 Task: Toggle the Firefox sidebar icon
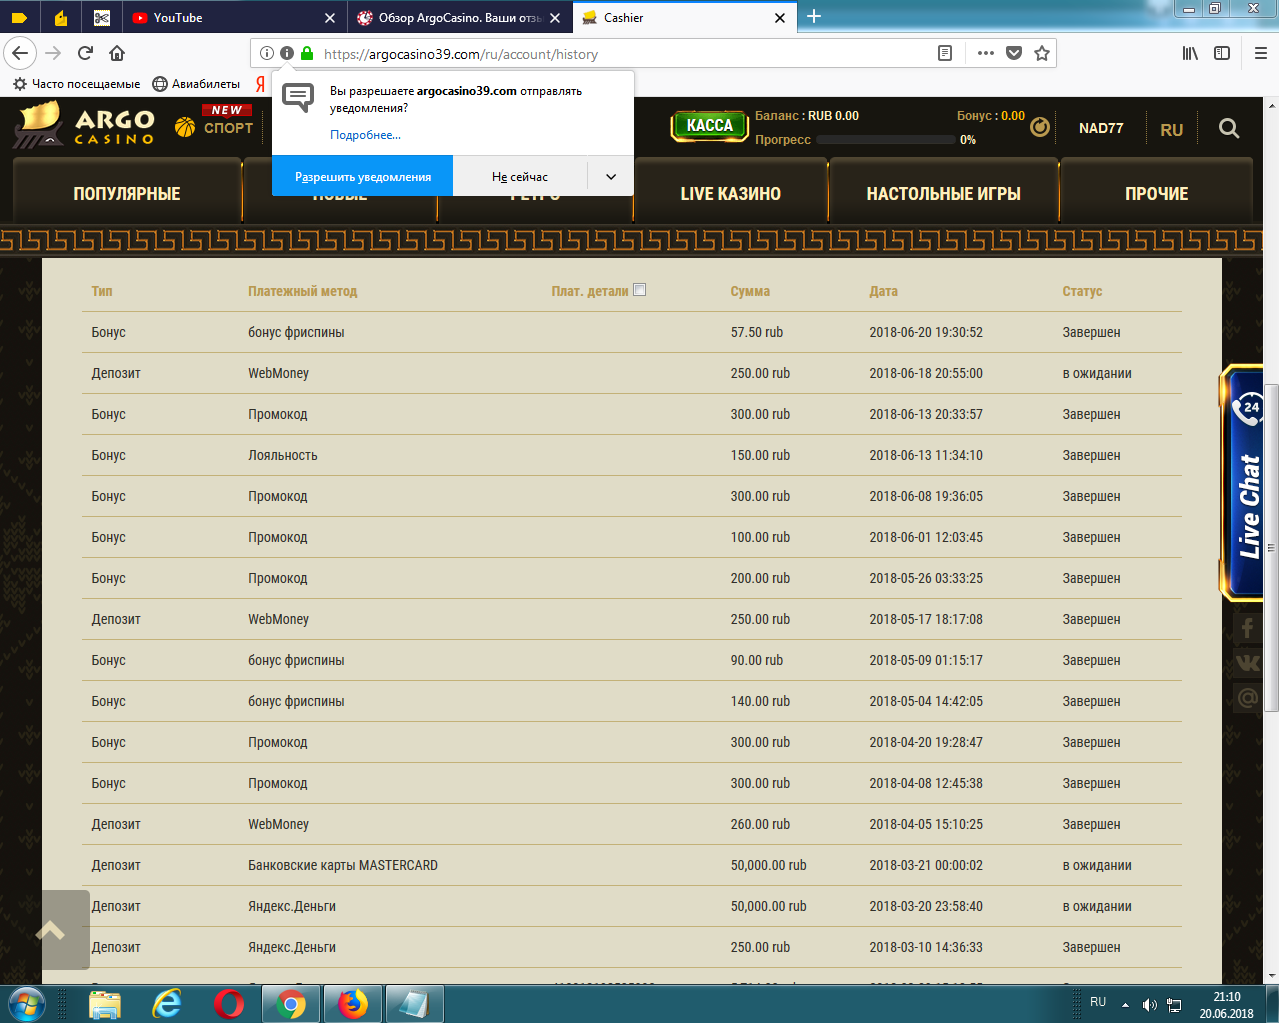1222,53
